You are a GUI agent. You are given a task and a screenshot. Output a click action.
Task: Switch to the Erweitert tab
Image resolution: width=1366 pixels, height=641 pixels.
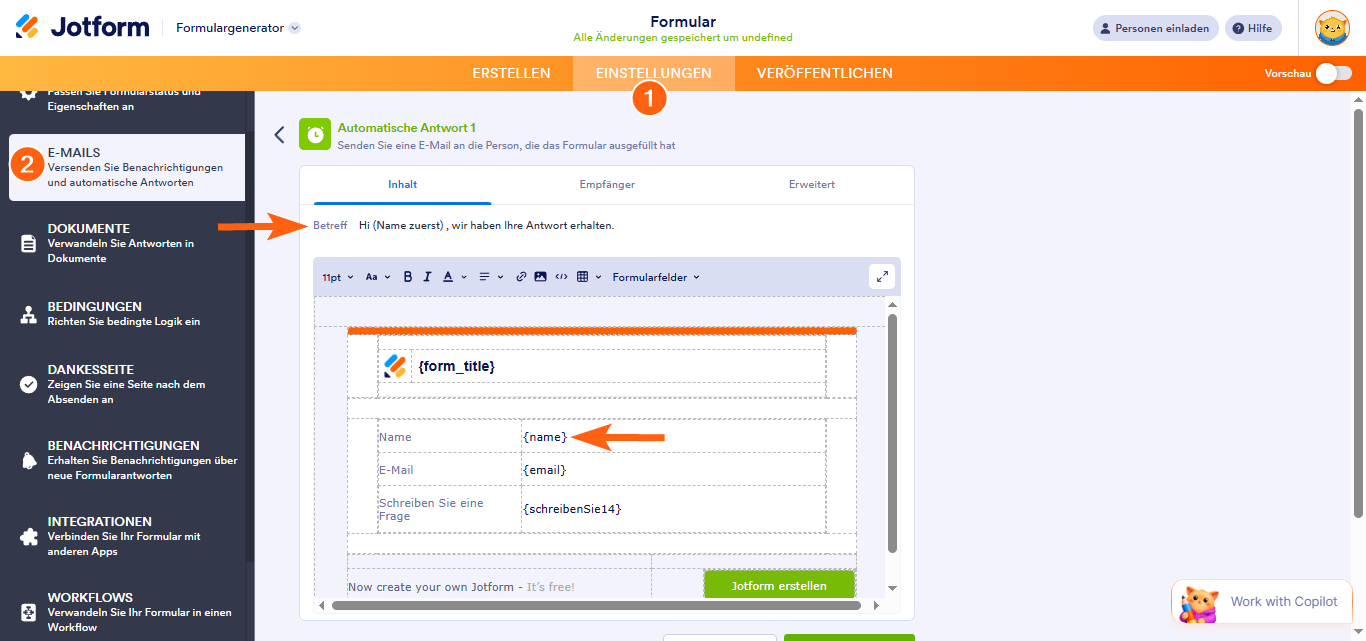pyautogui.click(x=811, y=185)
